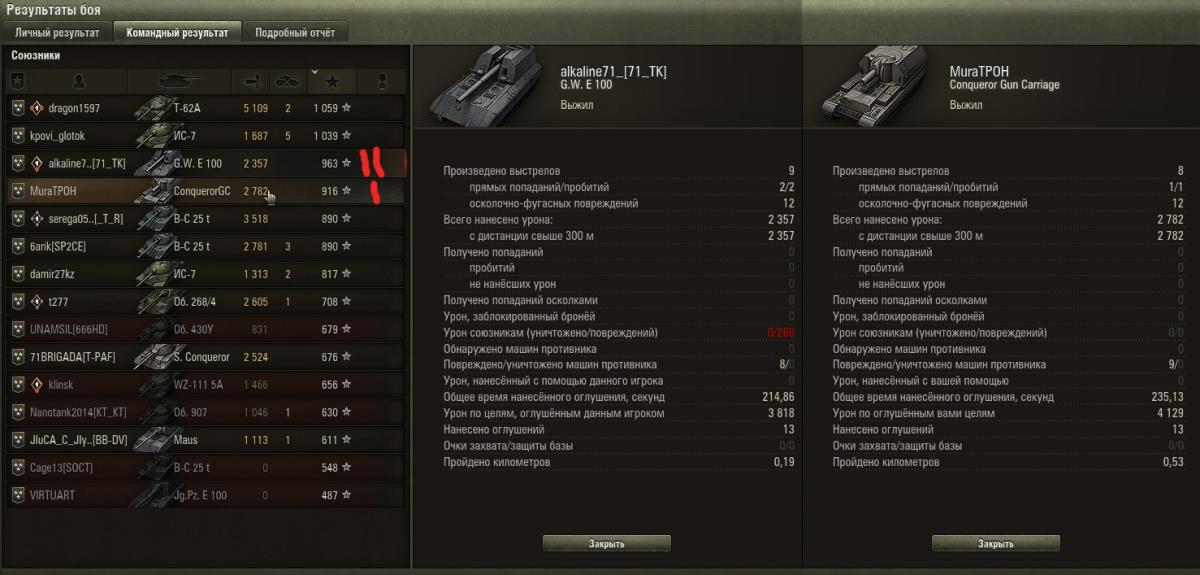Sort by experience star column header
The height and width of the screenshot is (575, 1200).
pos(333,80)
